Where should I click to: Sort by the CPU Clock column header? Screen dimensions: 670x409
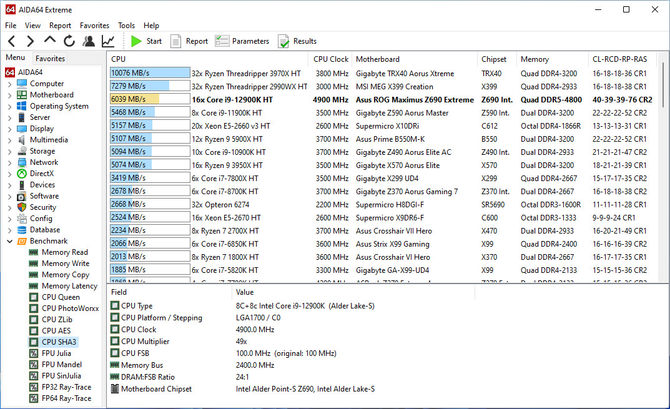click(x=331, y=59)
